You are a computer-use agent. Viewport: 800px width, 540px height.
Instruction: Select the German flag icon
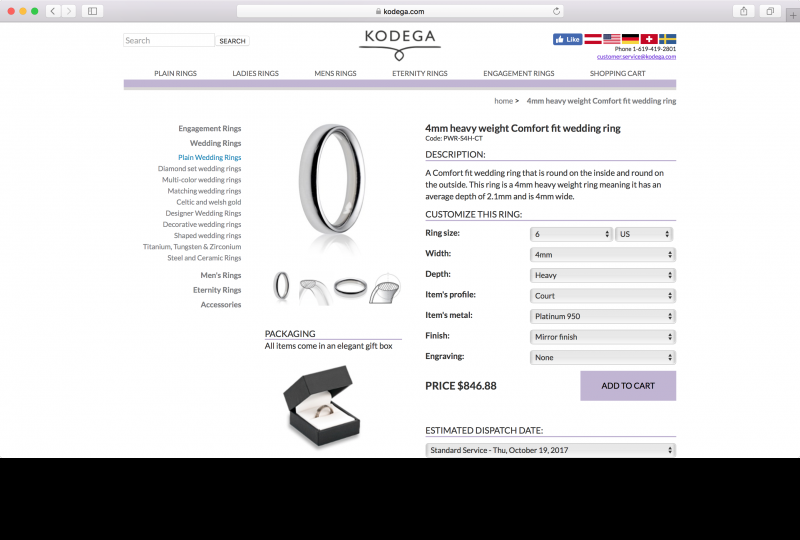pos(630,39)
